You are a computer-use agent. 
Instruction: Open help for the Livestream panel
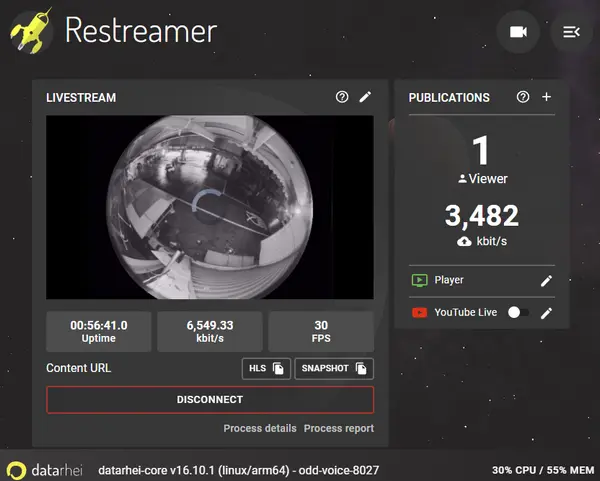pyautogui.click(x=342, y=97)
